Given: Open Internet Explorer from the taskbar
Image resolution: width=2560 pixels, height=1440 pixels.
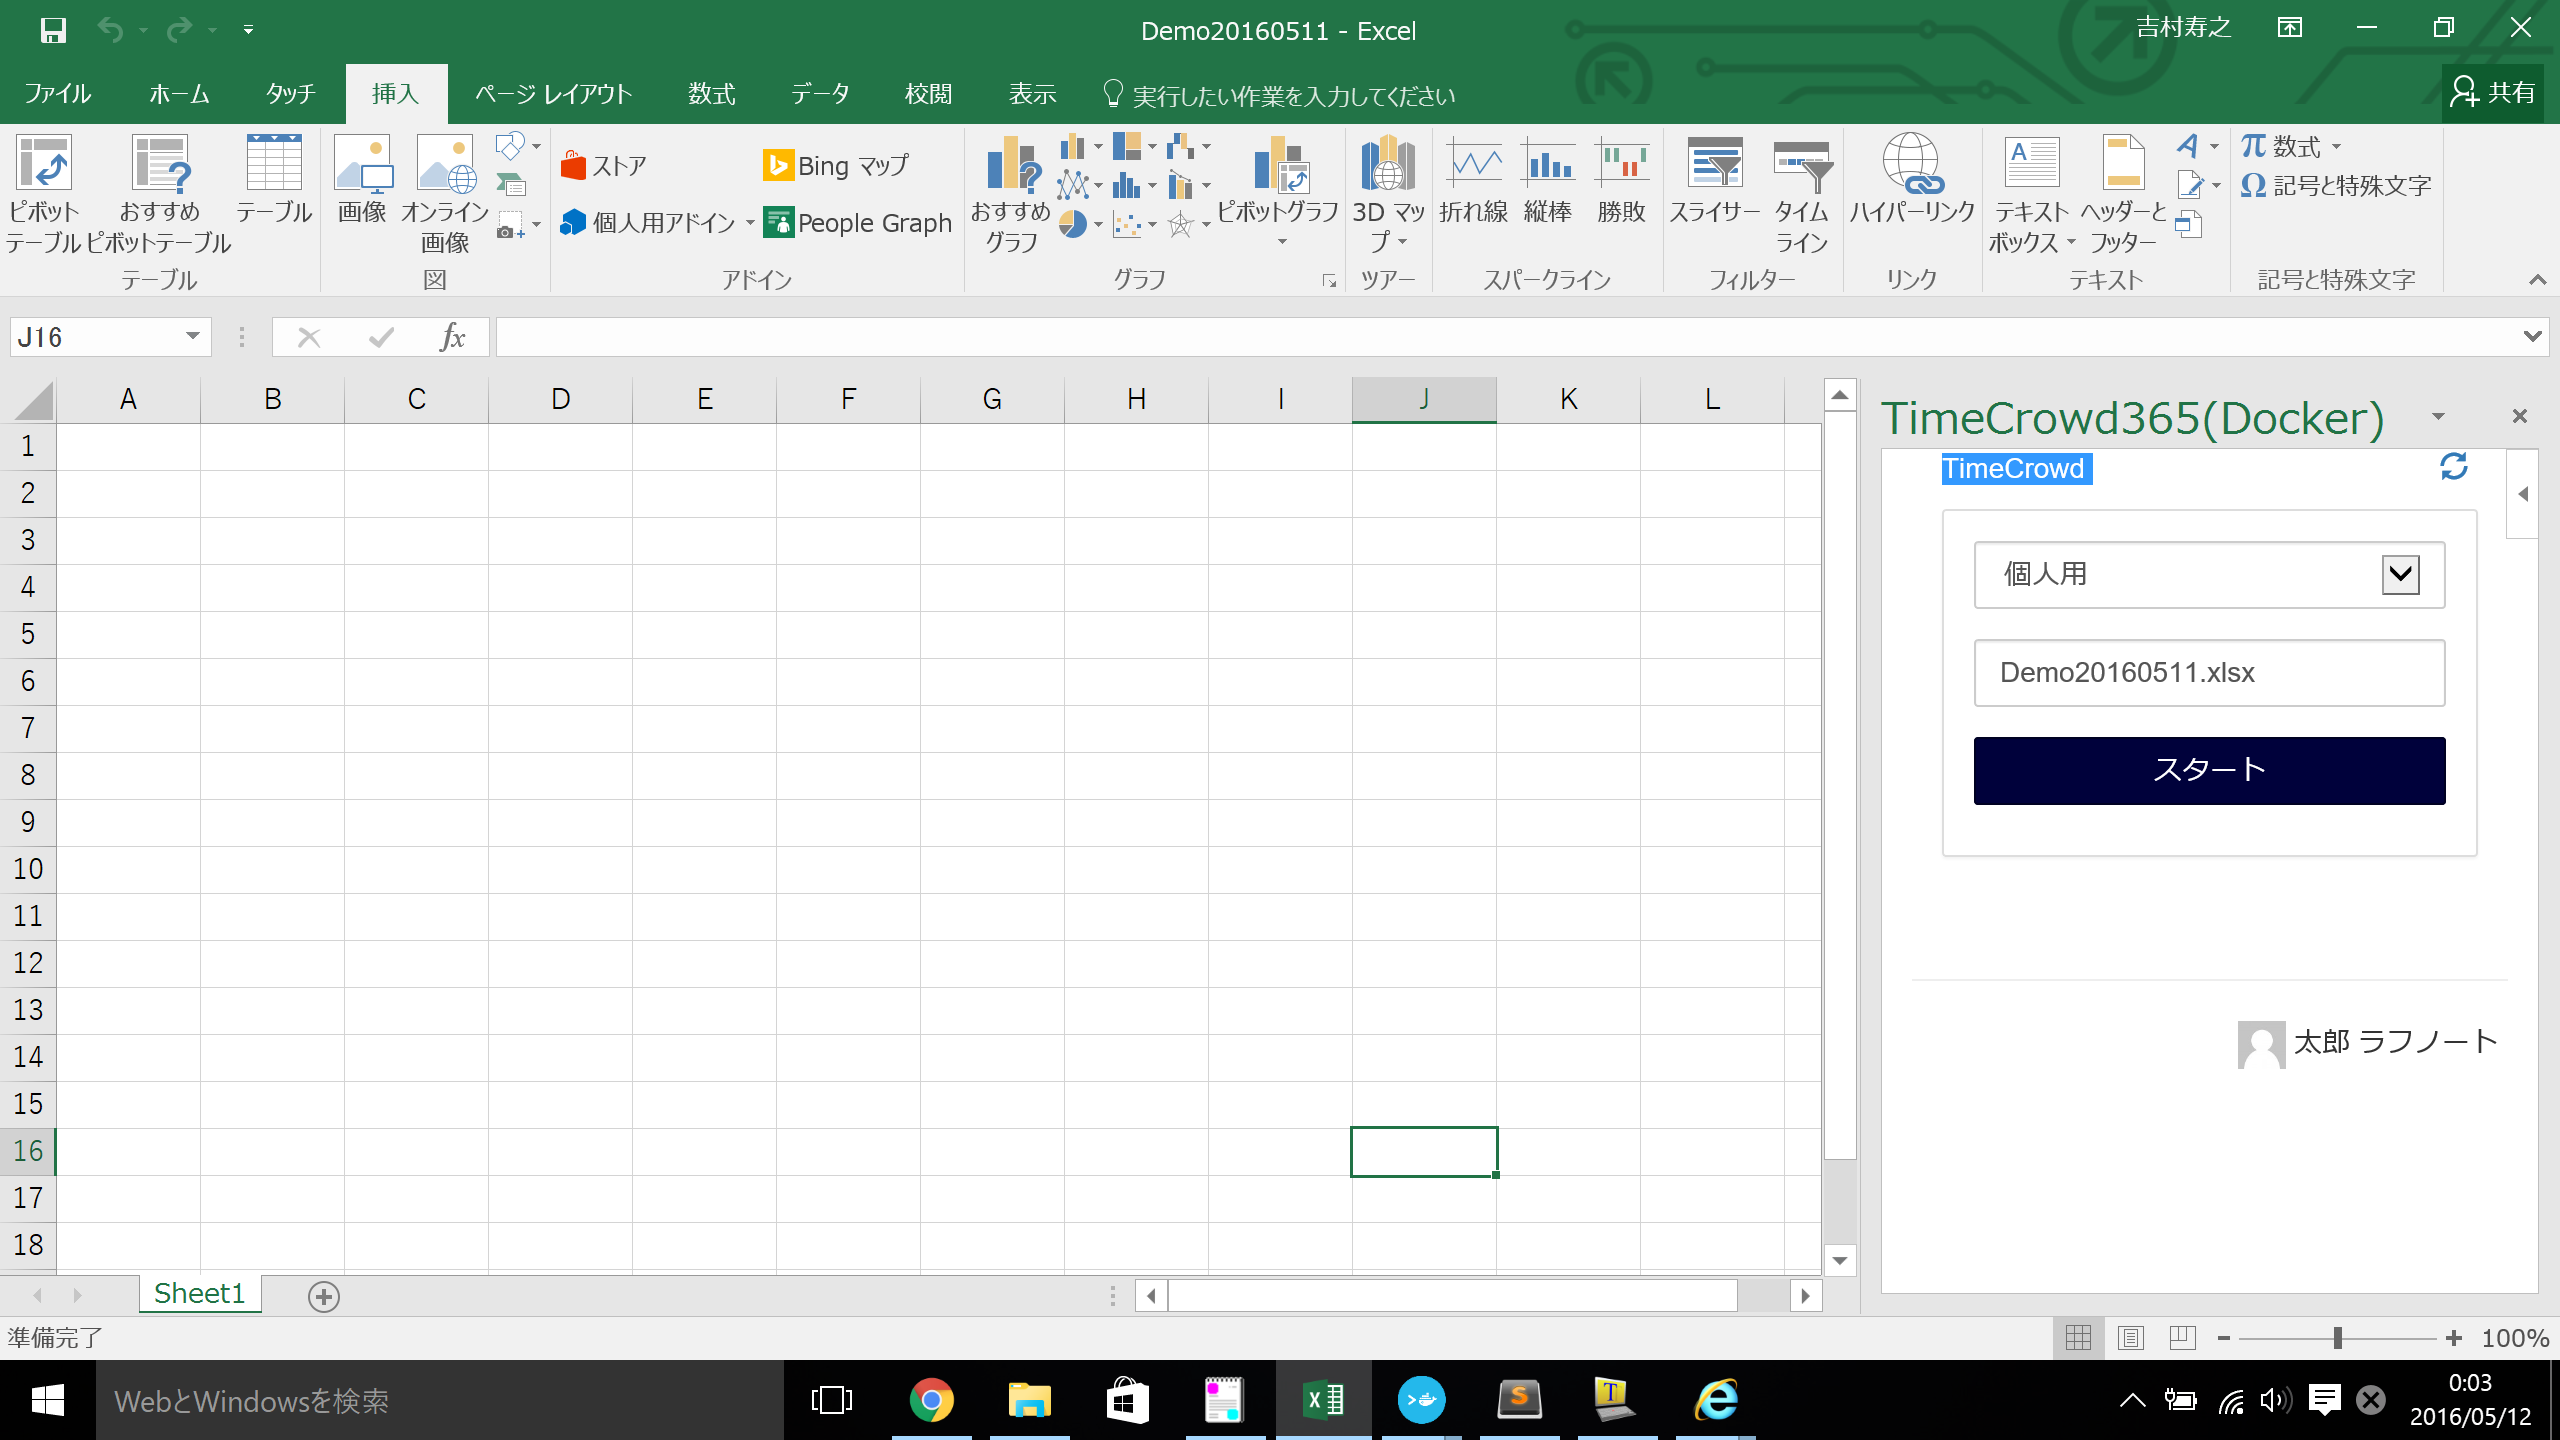Looking at the screenshot, I should coord(1716,1400).
